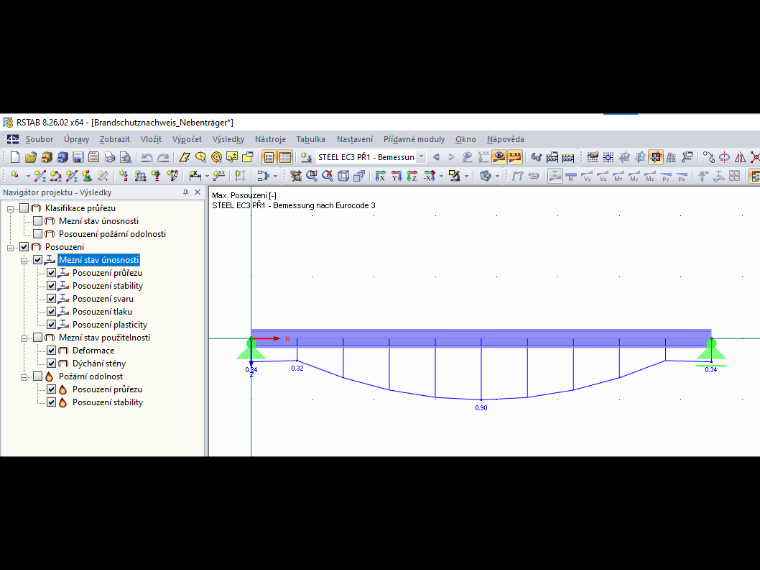
Task: Click the Save diskette icon in toolbar
Action: [78, 157]
